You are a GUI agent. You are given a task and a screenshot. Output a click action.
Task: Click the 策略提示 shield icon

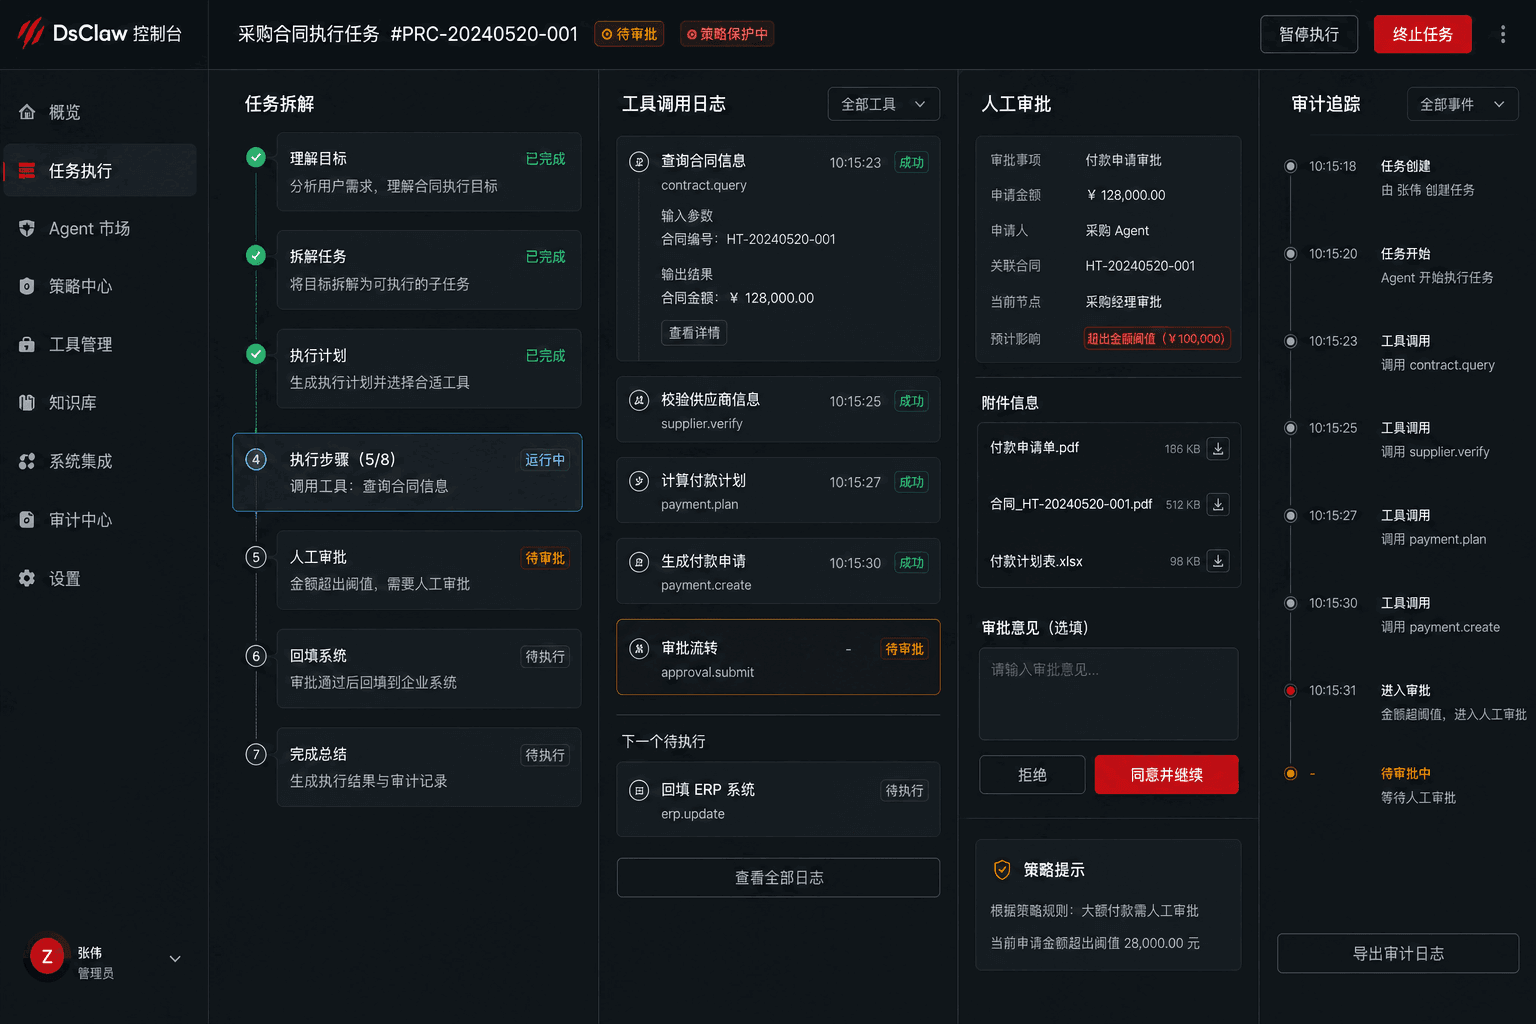pos(1002,870)
